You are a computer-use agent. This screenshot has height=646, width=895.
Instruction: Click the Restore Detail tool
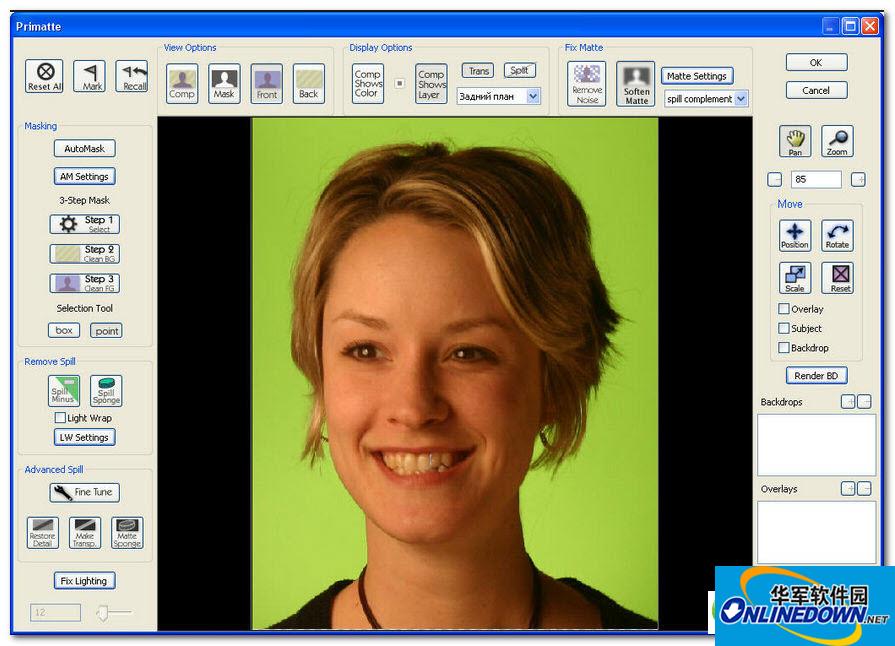pyautogui.click(x=43, y=533)
